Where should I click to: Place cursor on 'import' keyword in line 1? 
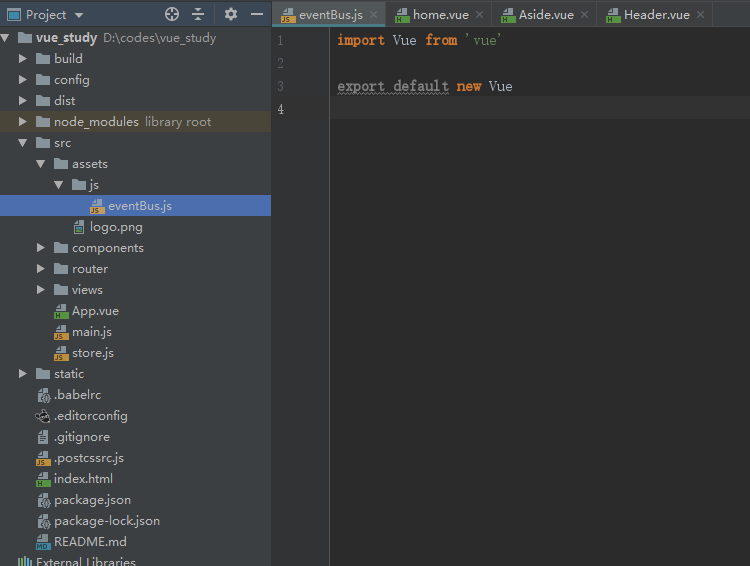[361, 40]
